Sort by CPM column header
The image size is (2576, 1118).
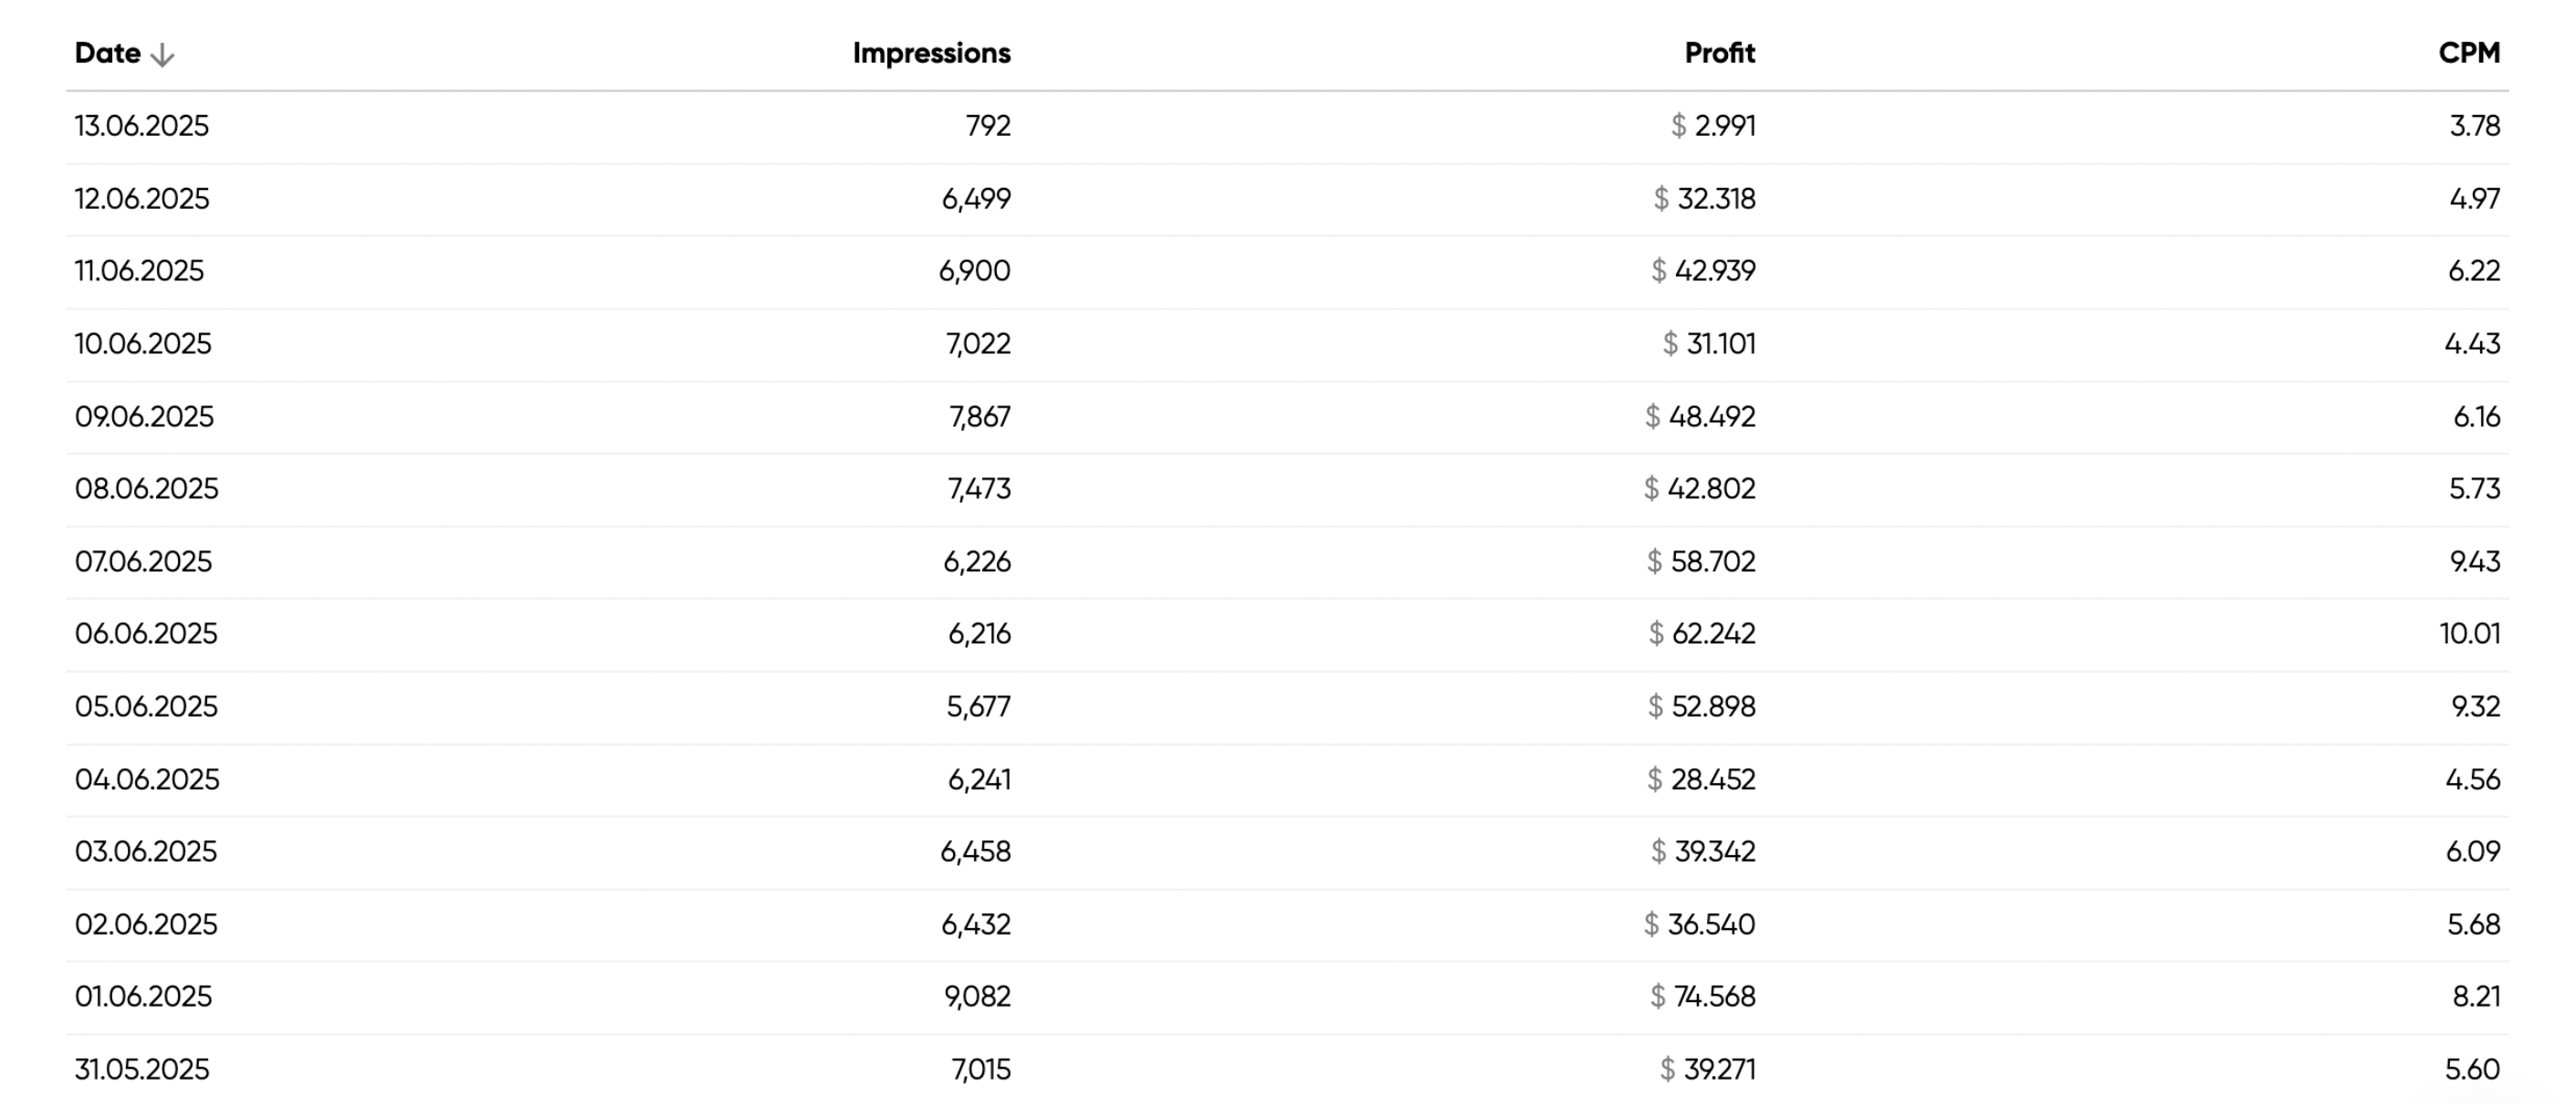[x=2469, y=53]
